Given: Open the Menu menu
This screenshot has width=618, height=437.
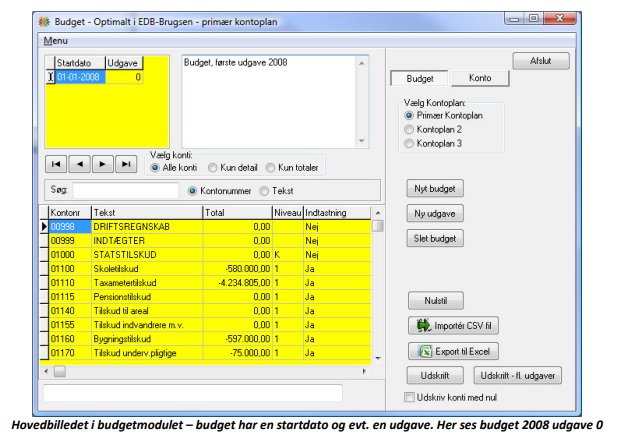Looking at the screenshot, I should 56,41.
